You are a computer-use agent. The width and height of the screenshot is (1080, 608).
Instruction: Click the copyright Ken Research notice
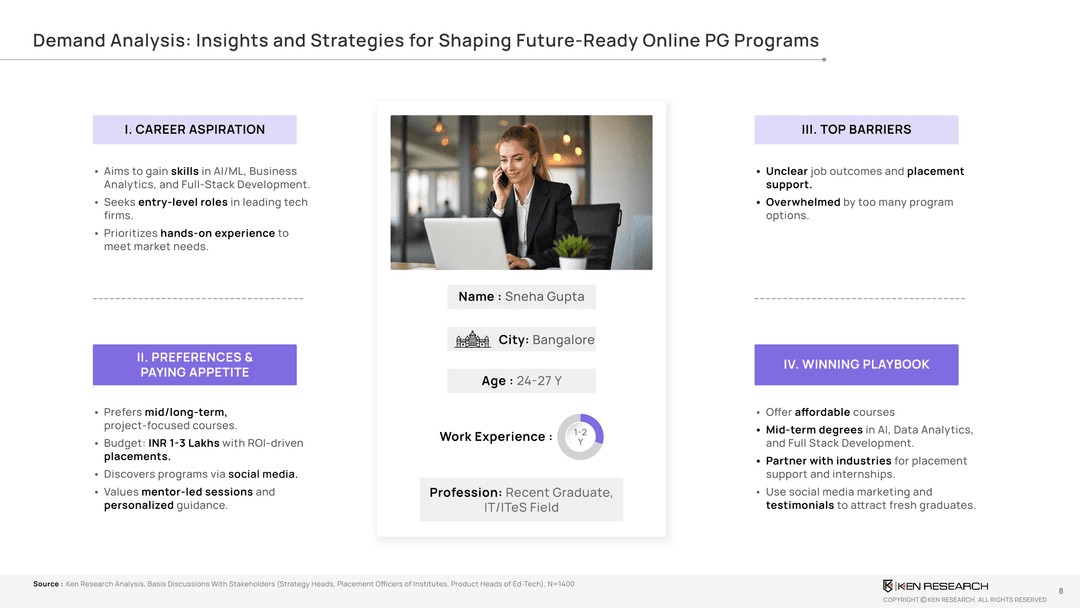point(964,600)
